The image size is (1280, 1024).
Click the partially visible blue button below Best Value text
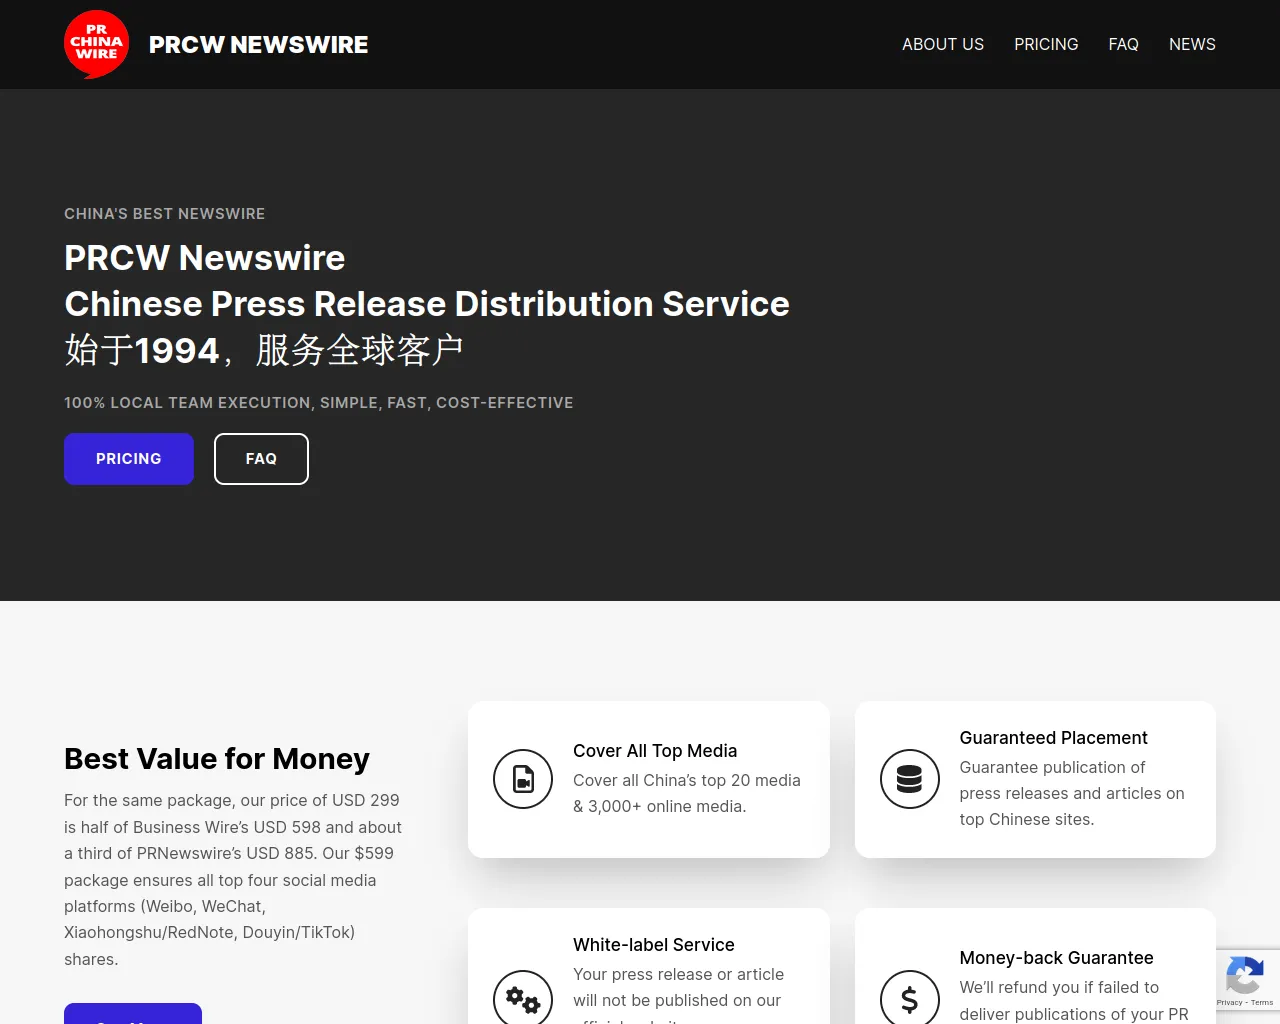coord(133,1013)
